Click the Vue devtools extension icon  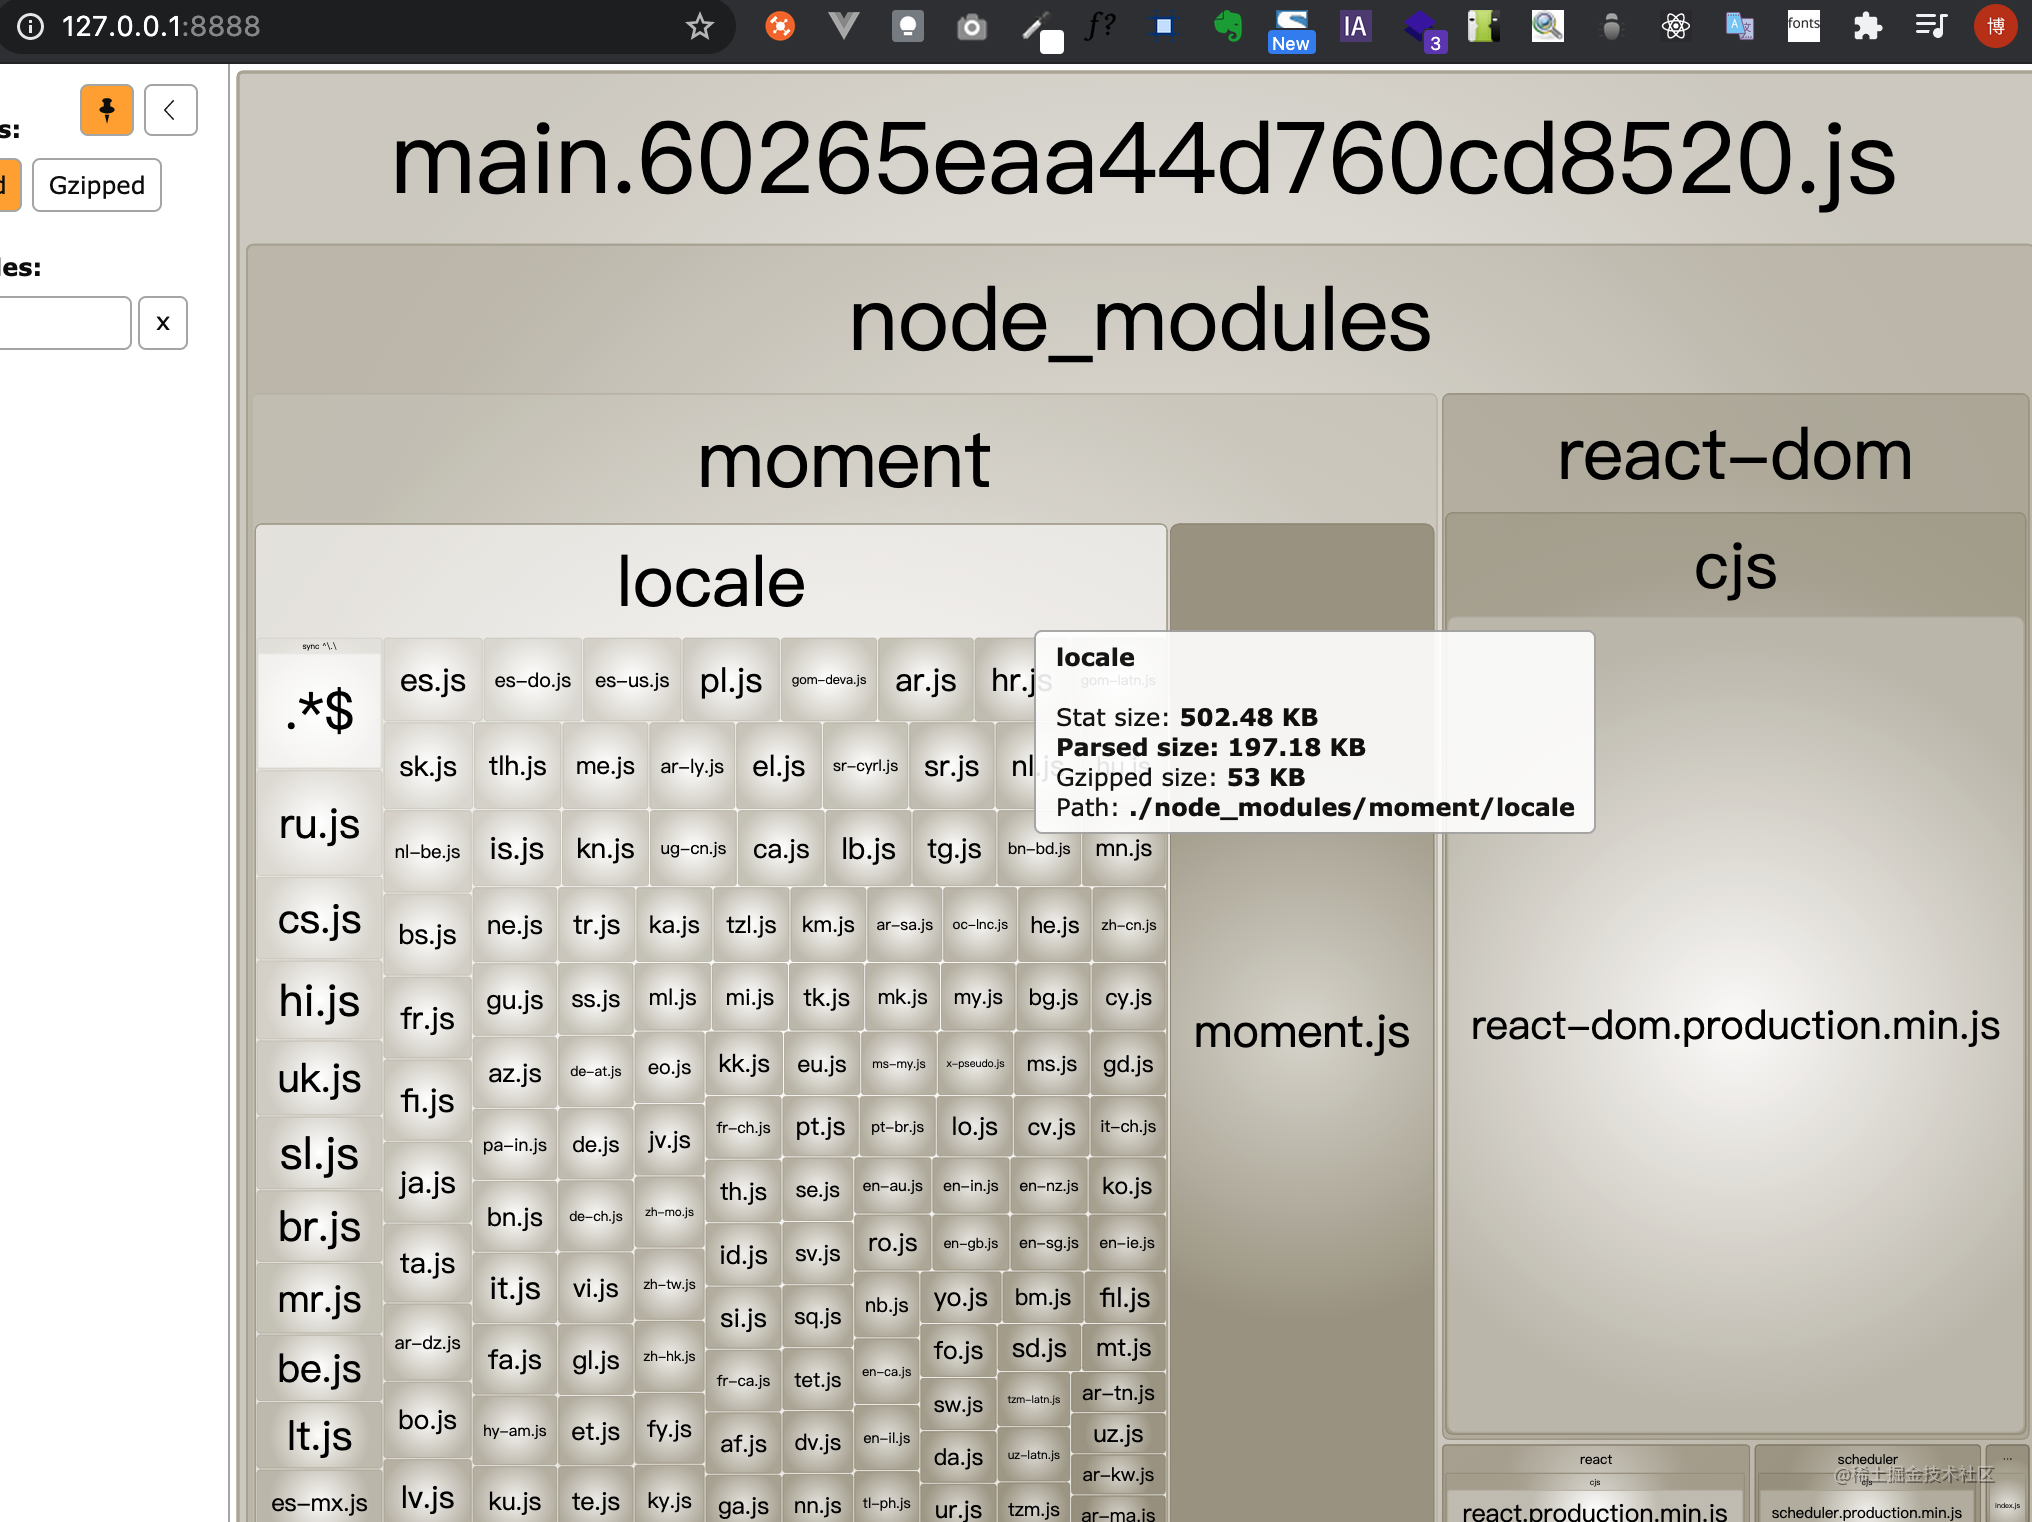coord(844,26)
